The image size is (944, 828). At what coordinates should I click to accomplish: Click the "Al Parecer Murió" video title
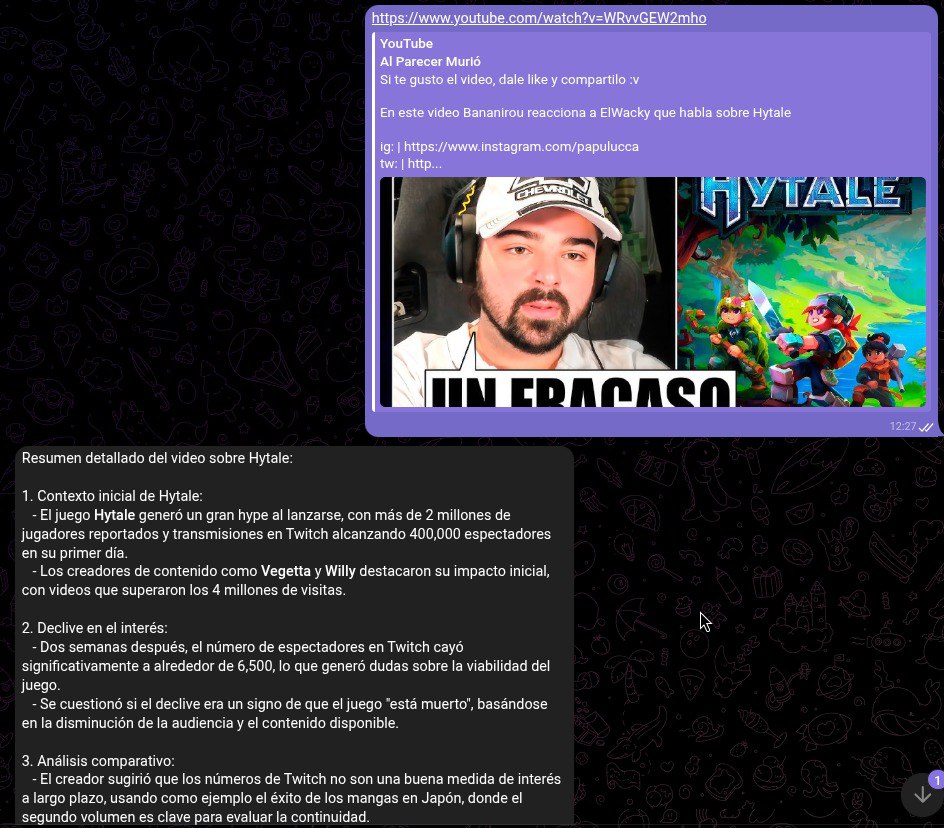pos(430,61)
